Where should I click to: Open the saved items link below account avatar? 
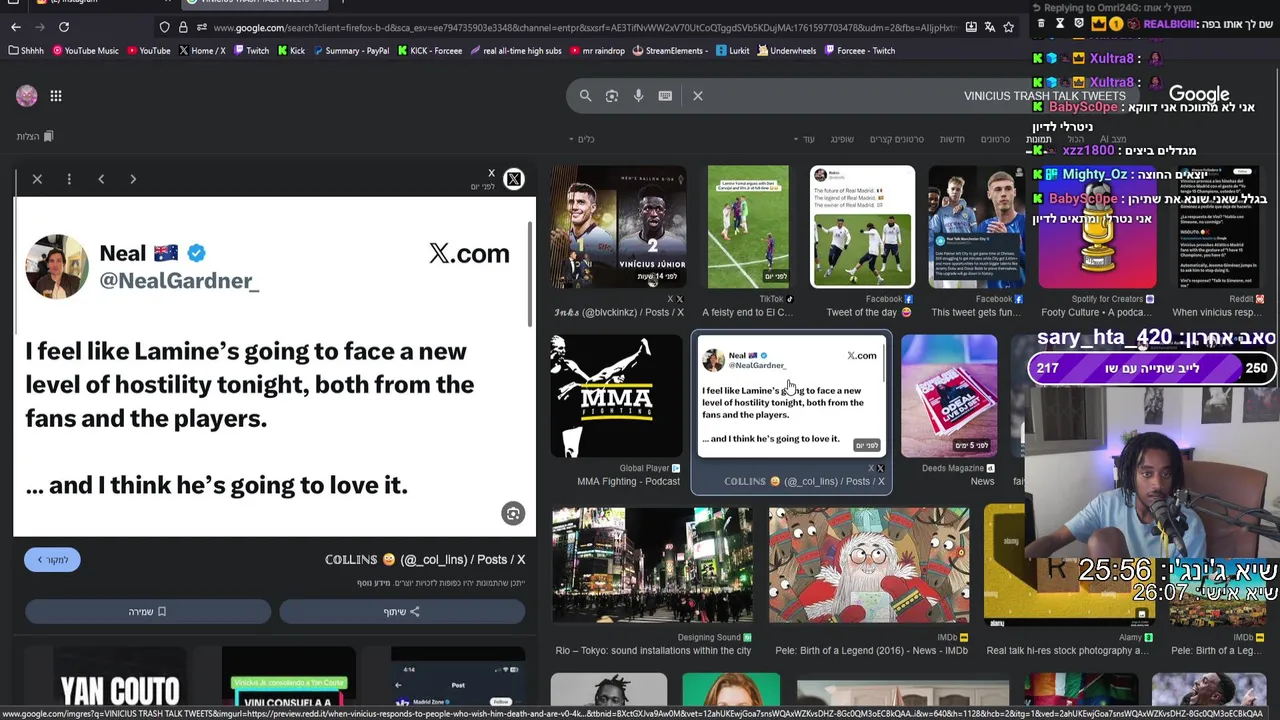35,136
